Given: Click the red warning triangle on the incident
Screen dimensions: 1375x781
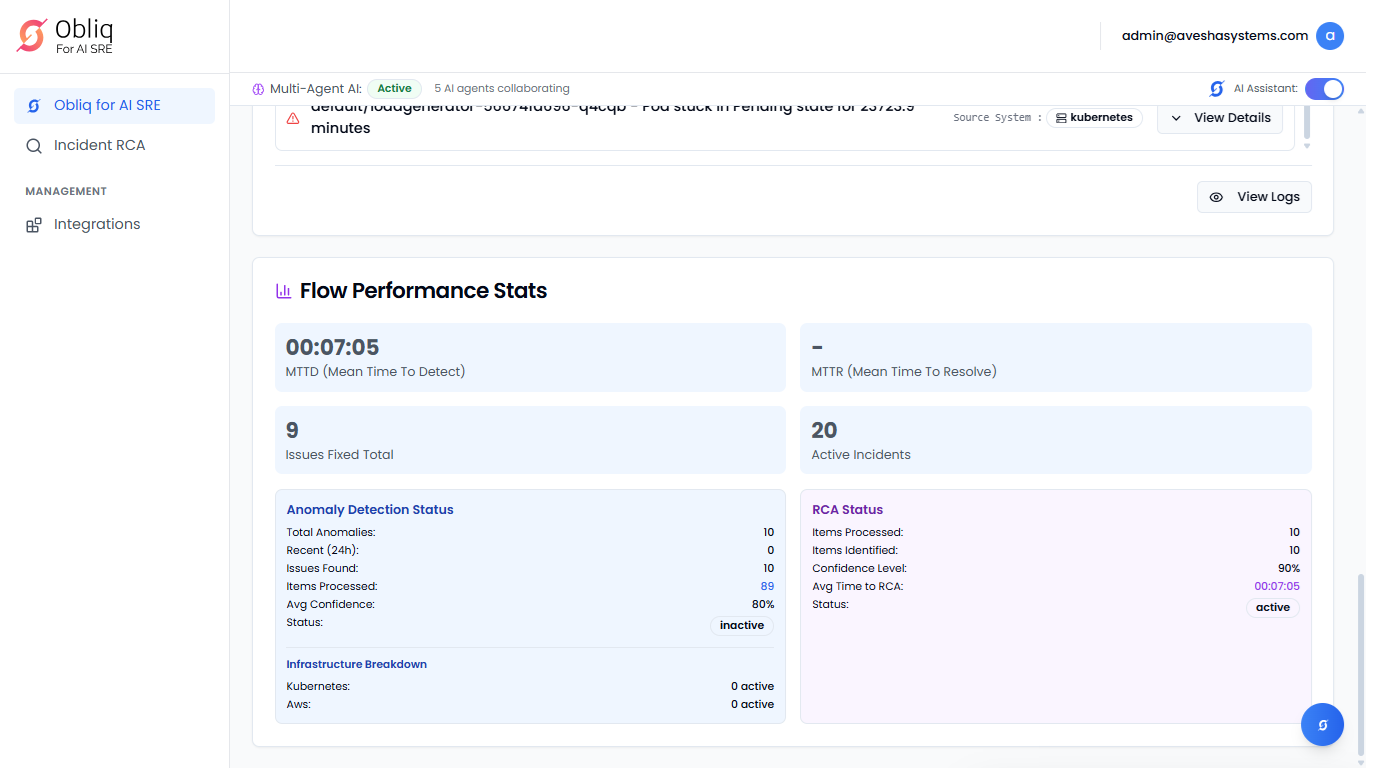Looking at the screenshot, I should pyautogui.click(x=293, y=118).
